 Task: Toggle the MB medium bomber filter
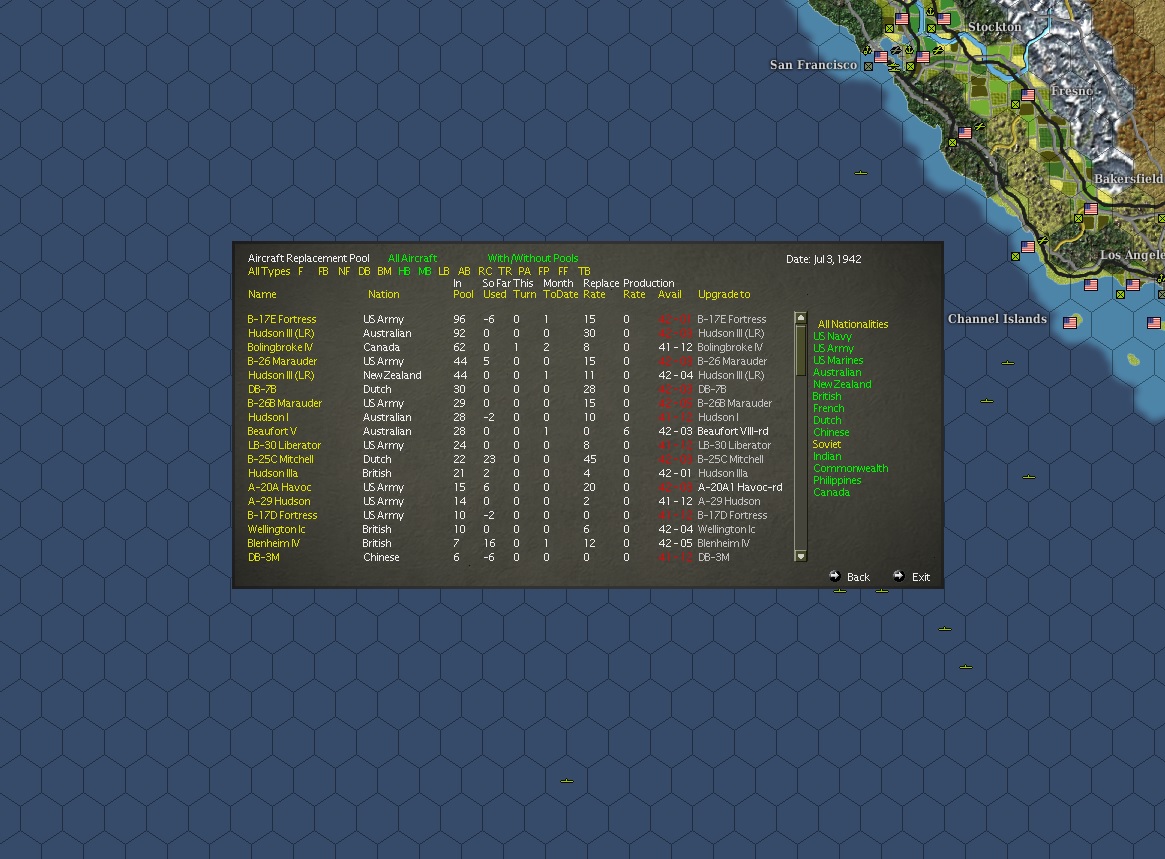[x=424, y=271]
